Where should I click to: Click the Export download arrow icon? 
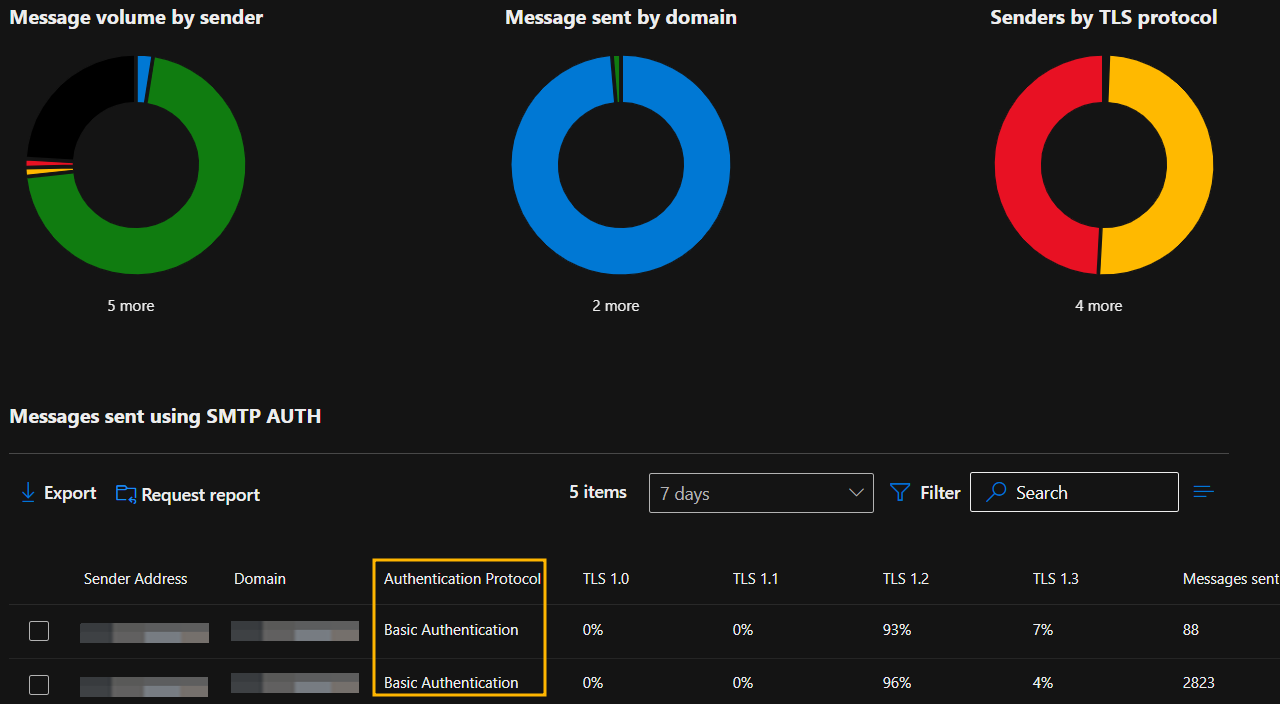(28, 493)
